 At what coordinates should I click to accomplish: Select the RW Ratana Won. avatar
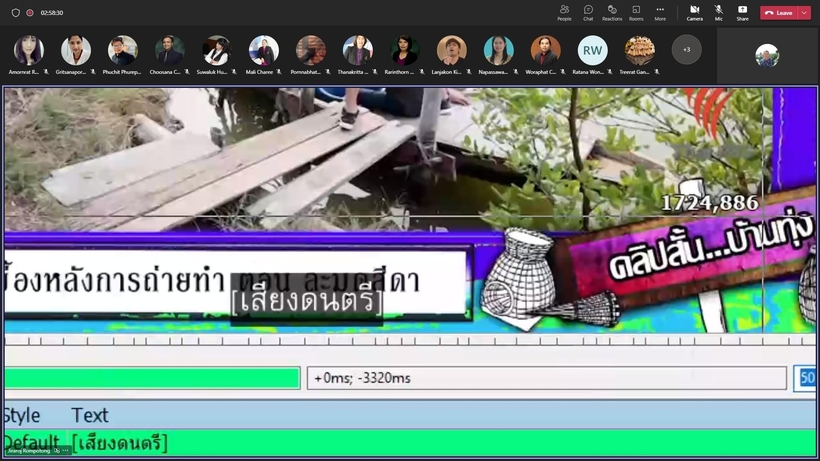coord(593,50)
